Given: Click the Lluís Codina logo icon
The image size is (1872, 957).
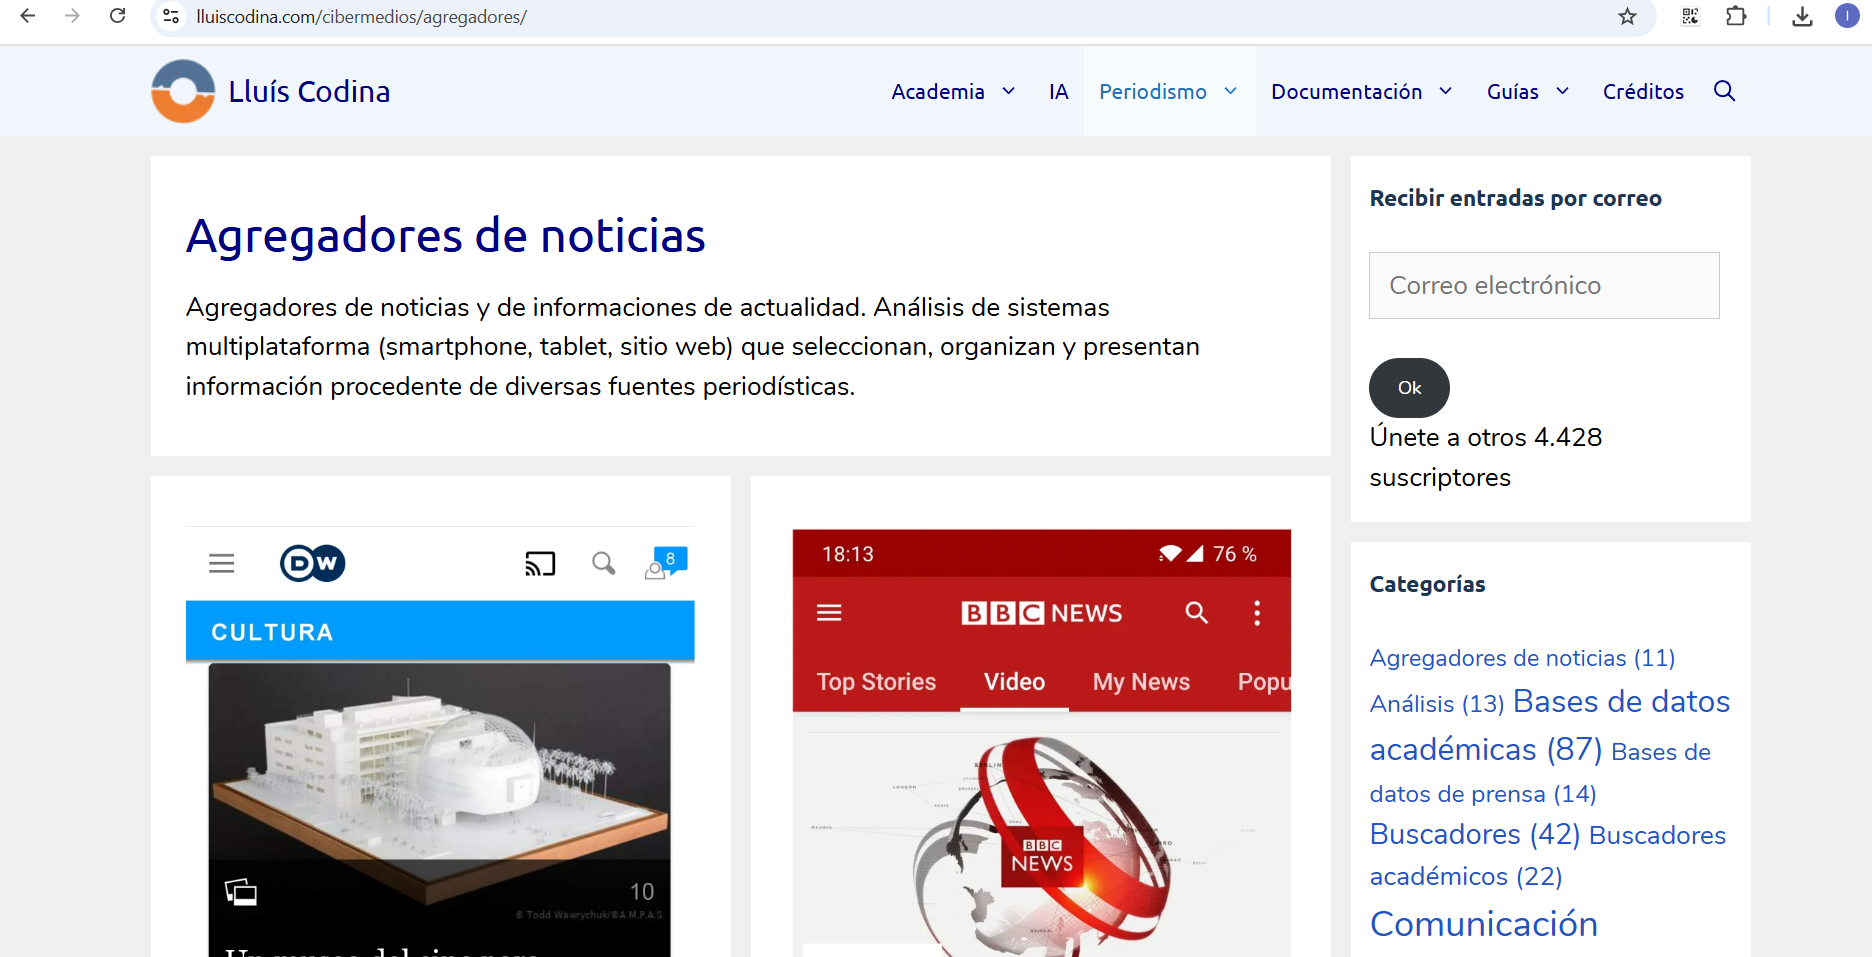Looking at the screenshot, I should point(183,91).
